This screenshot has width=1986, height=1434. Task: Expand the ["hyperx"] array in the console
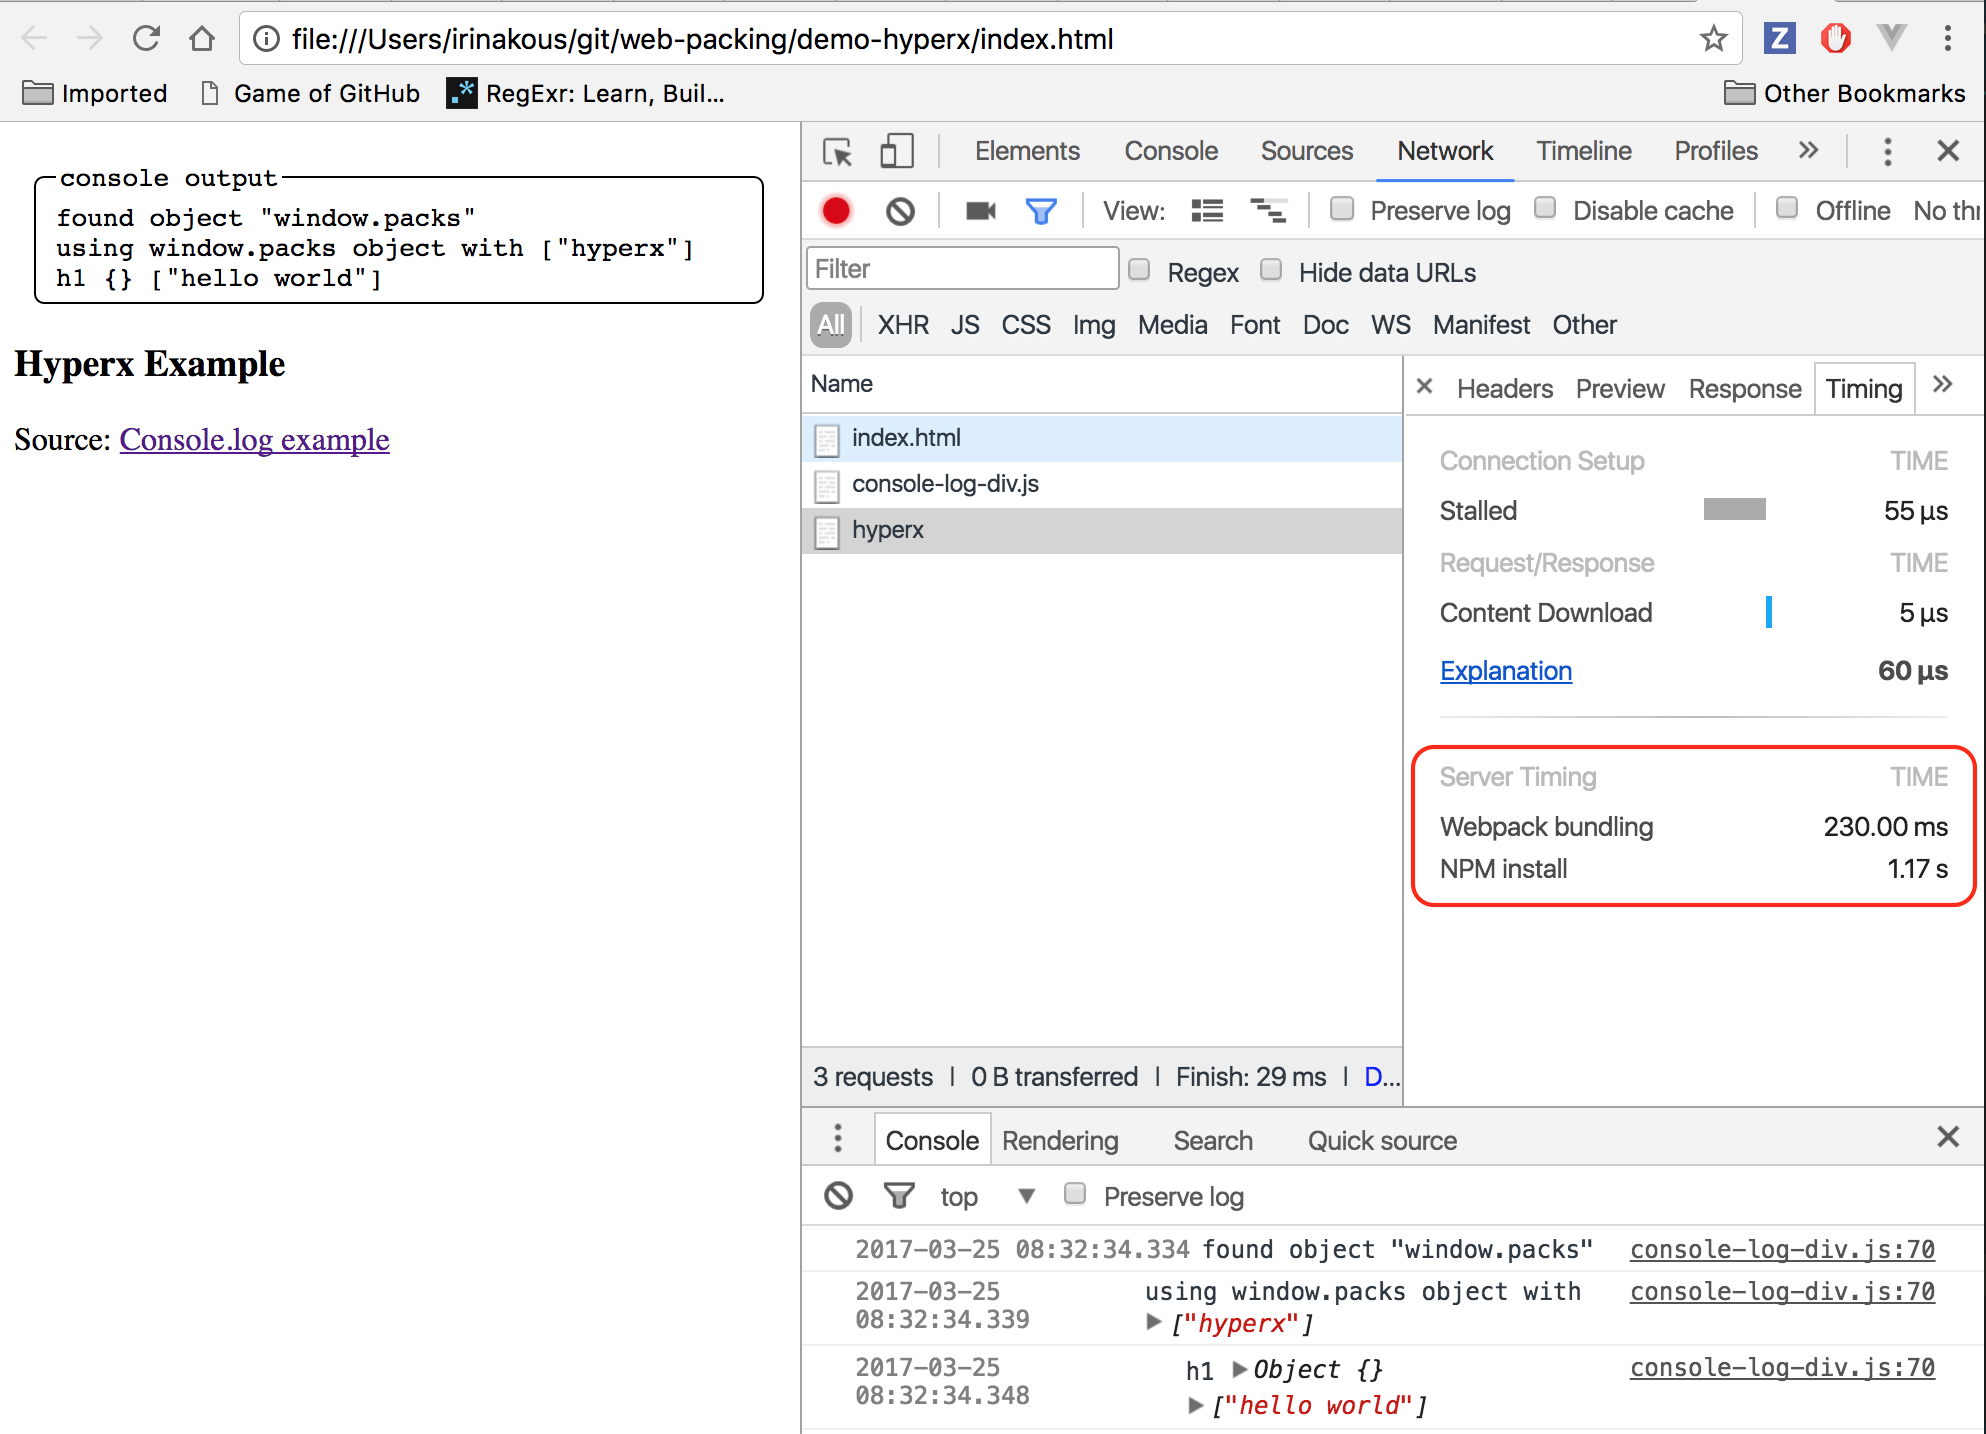click(x=1154, y=1322)
